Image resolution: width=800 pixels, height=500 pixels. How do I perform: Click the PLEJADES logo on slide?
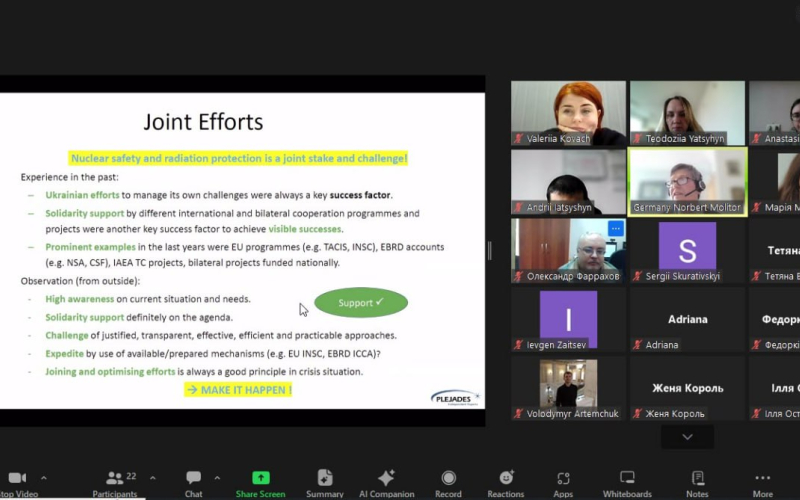pos(455,398)
